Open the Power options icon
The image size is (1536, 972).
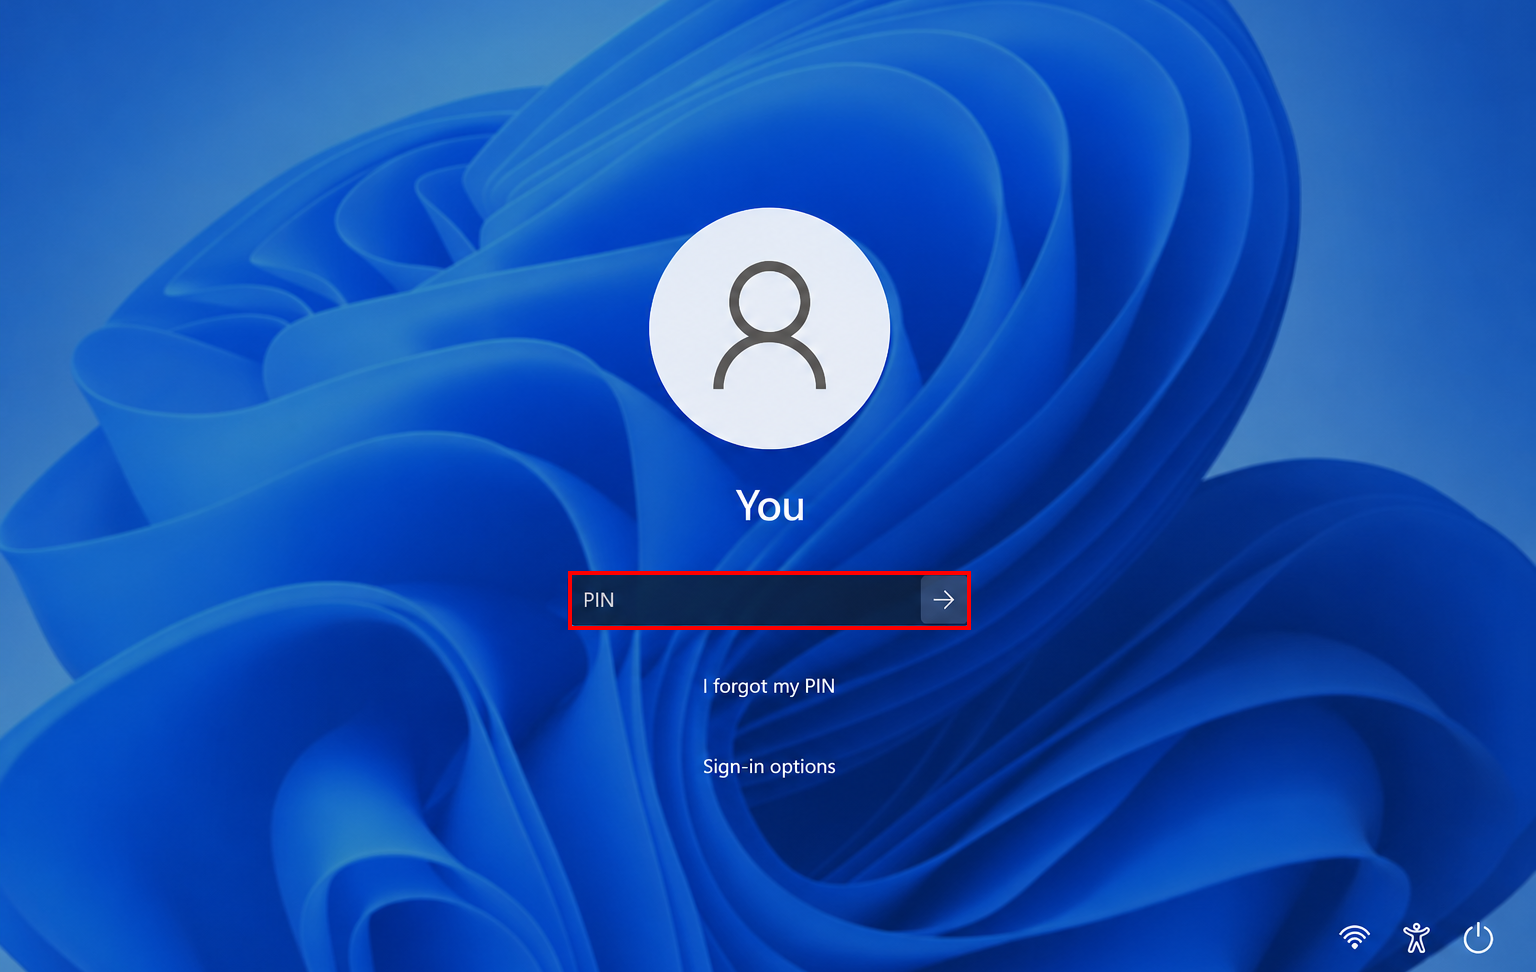tap(1478, 937)
